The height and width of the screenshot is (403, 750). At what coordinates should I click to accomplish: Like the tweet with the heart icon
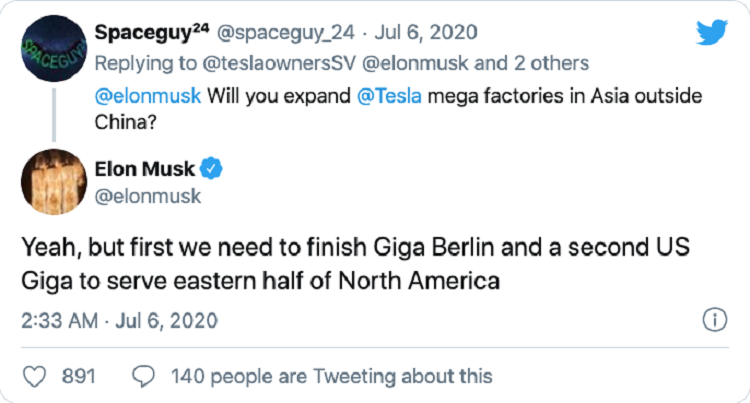coord(35,376)
